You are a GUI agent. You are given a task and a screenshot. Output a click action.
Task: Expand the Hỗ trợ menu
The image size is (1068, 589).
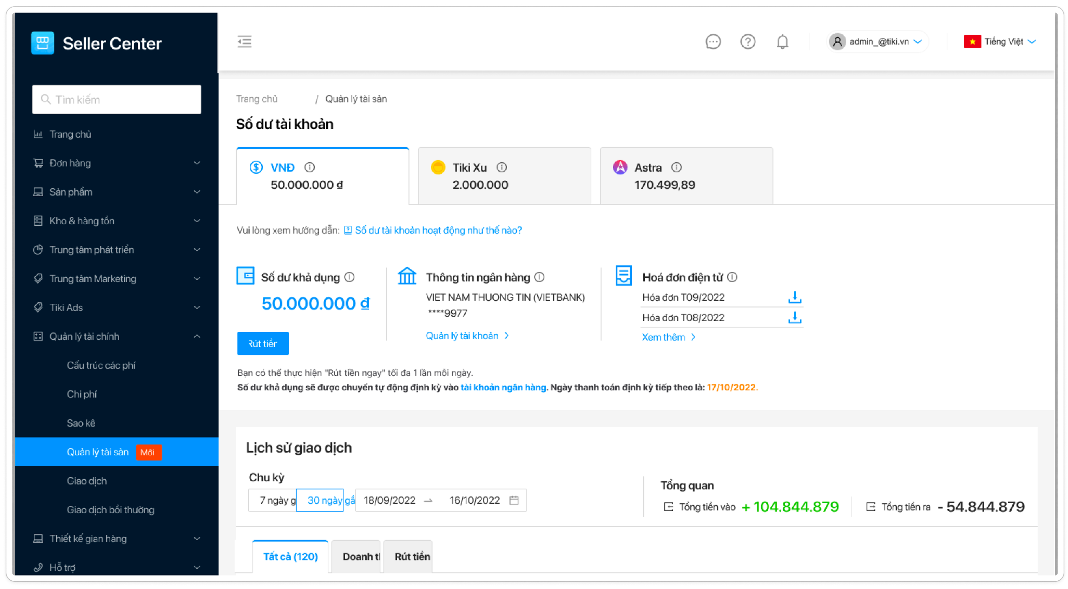tap(116, 567)
